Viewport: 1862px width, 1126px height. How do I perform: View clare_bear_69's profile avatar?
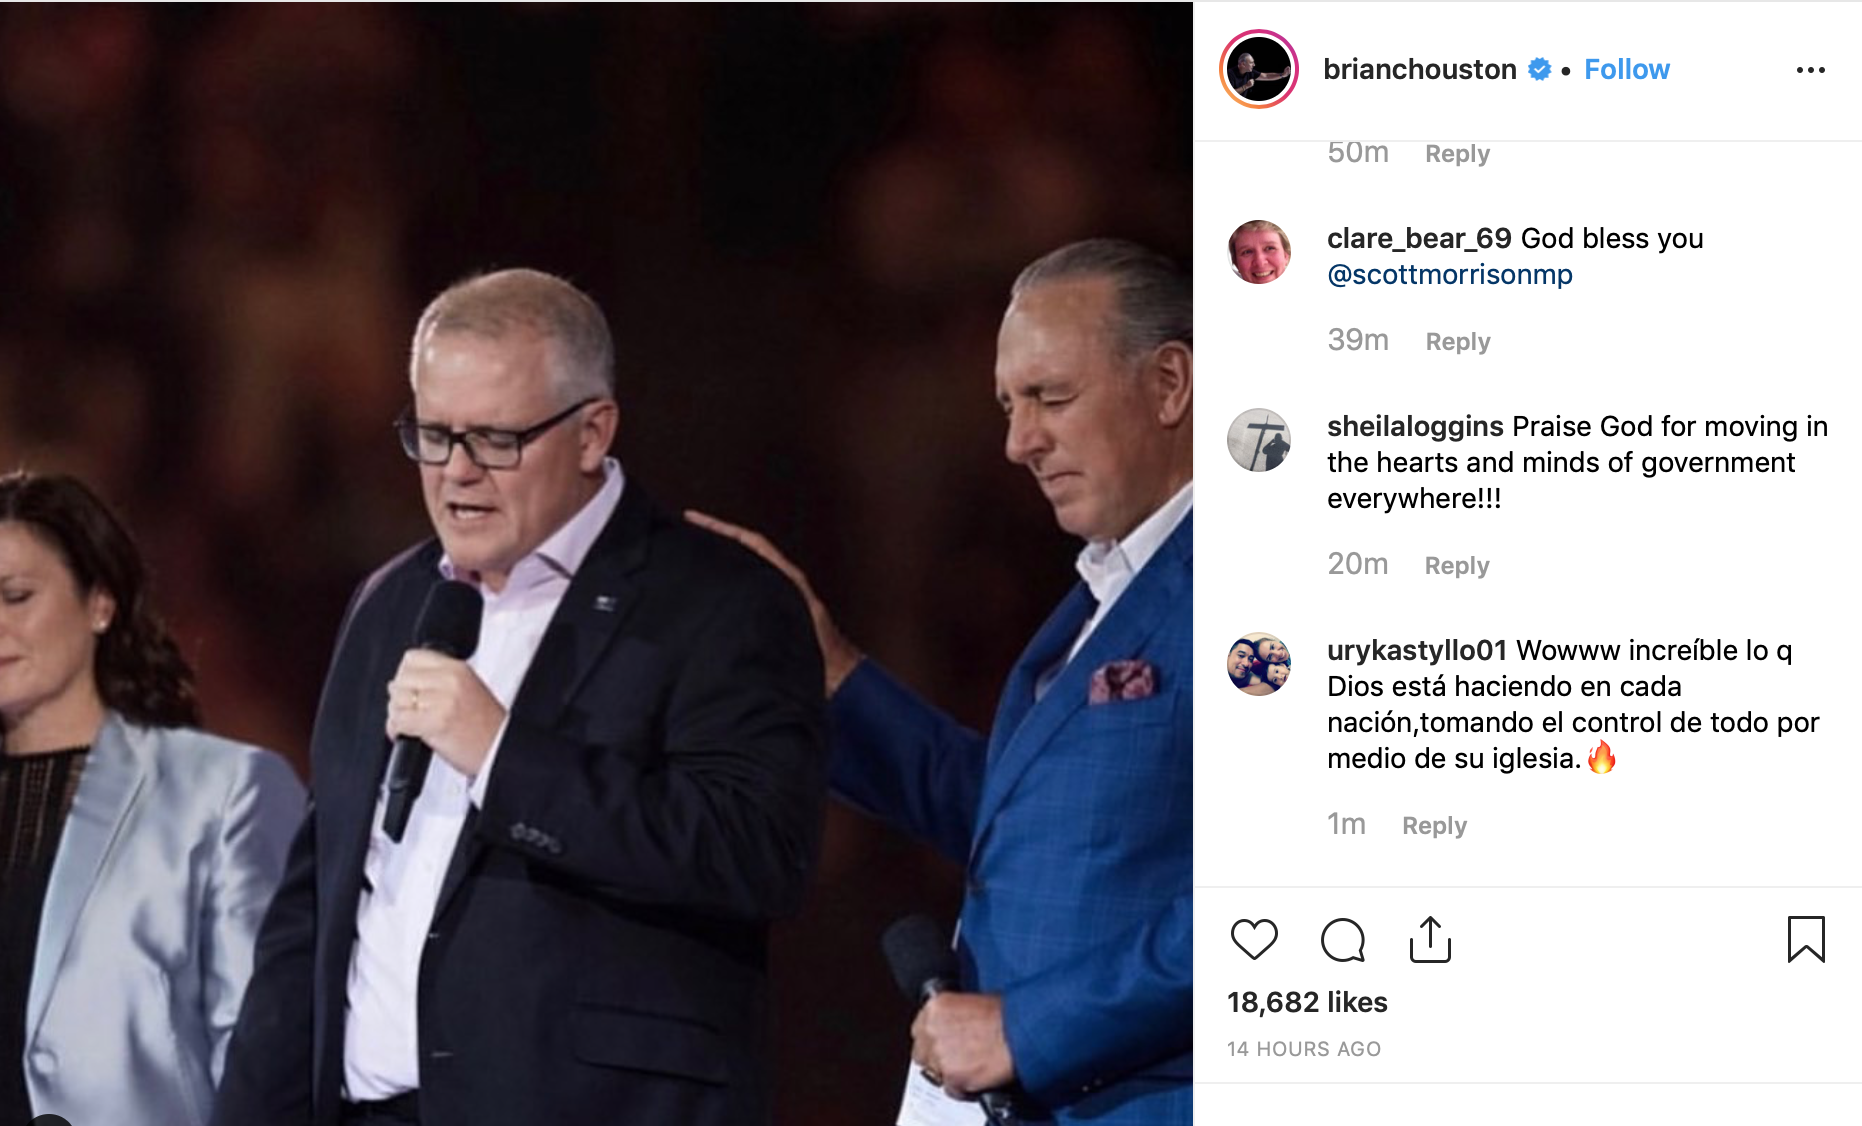(x=1259, y=252)
